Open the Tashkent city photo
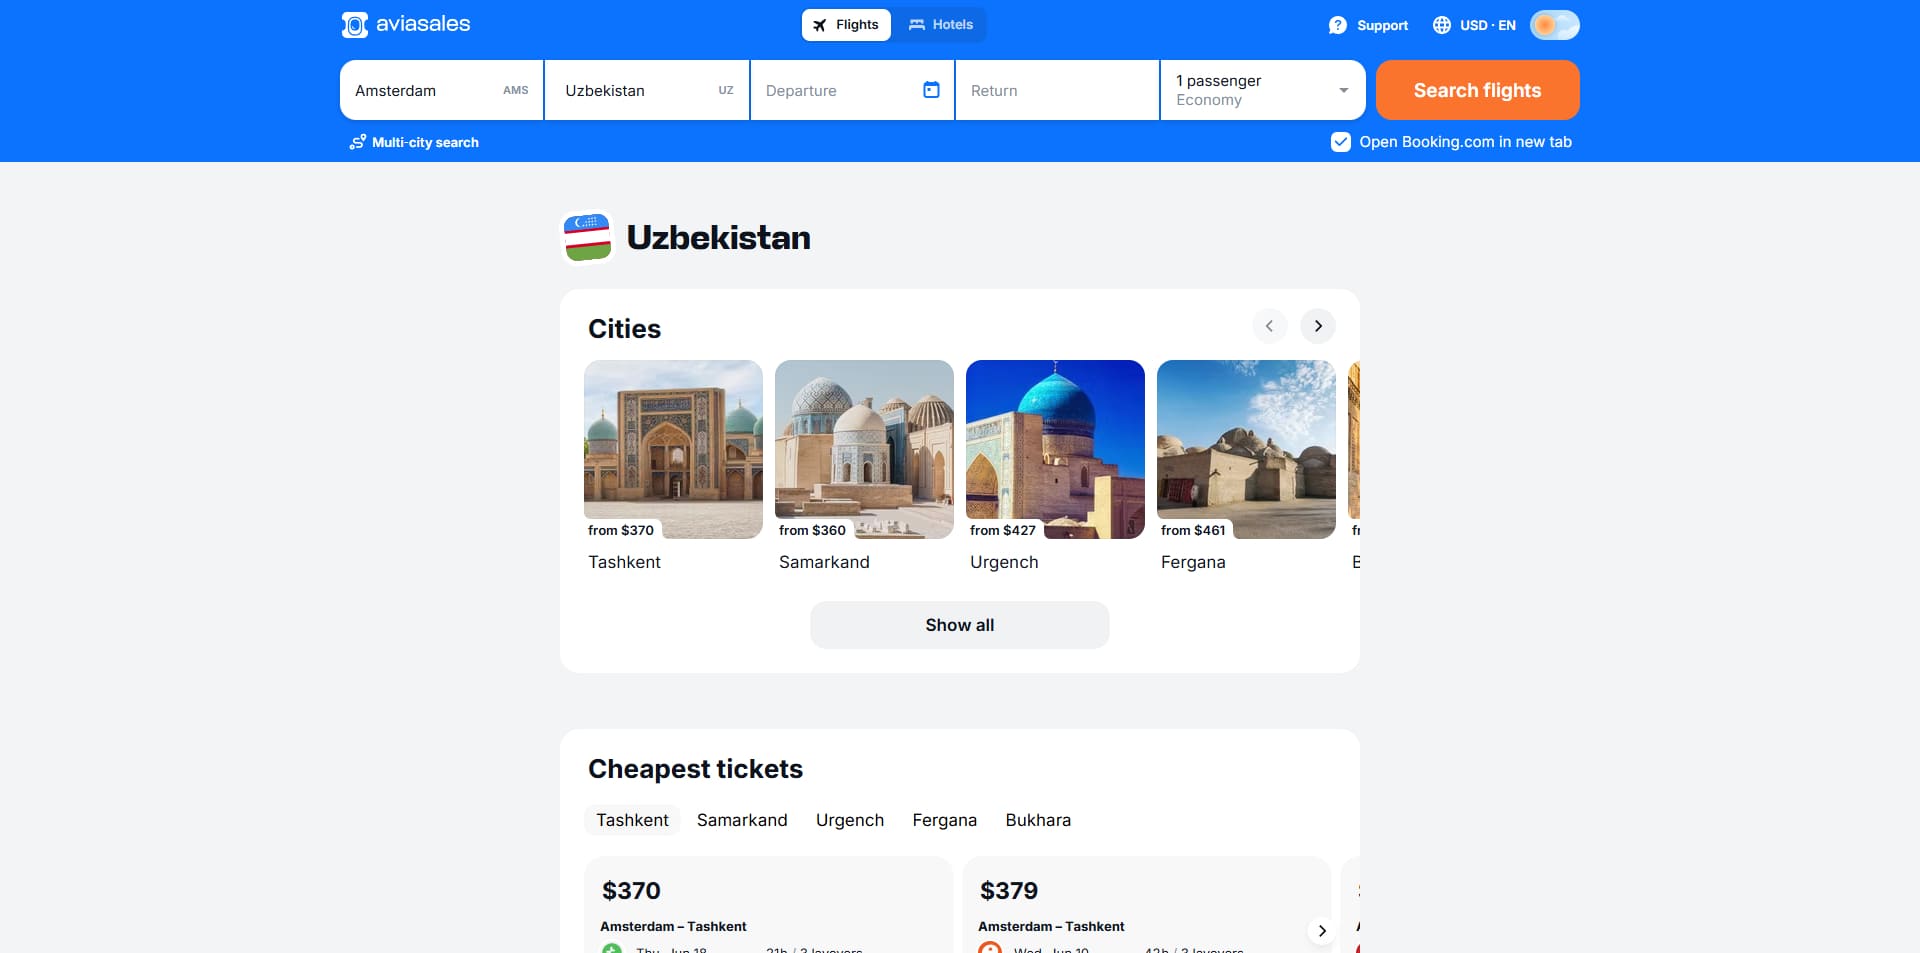The image size is (1920, 953). (673, 449)
